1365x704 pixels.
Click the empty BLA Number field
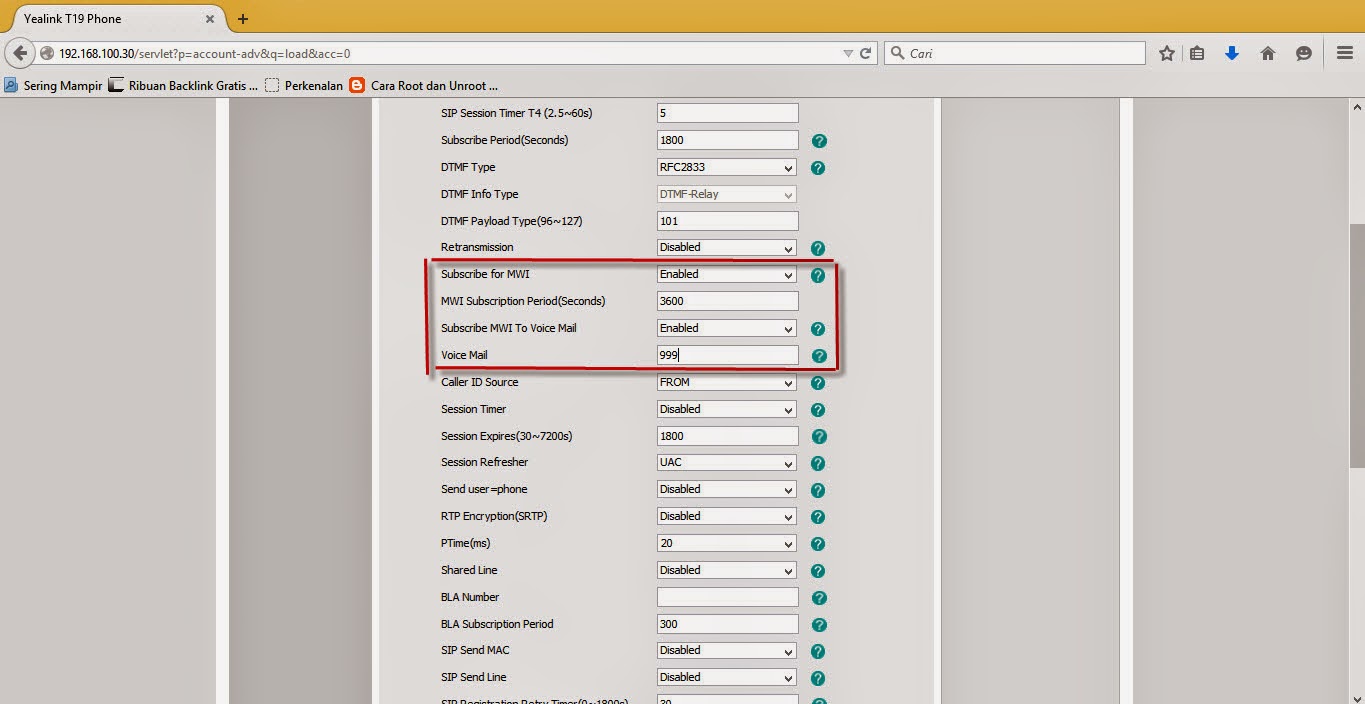point(728,597)
